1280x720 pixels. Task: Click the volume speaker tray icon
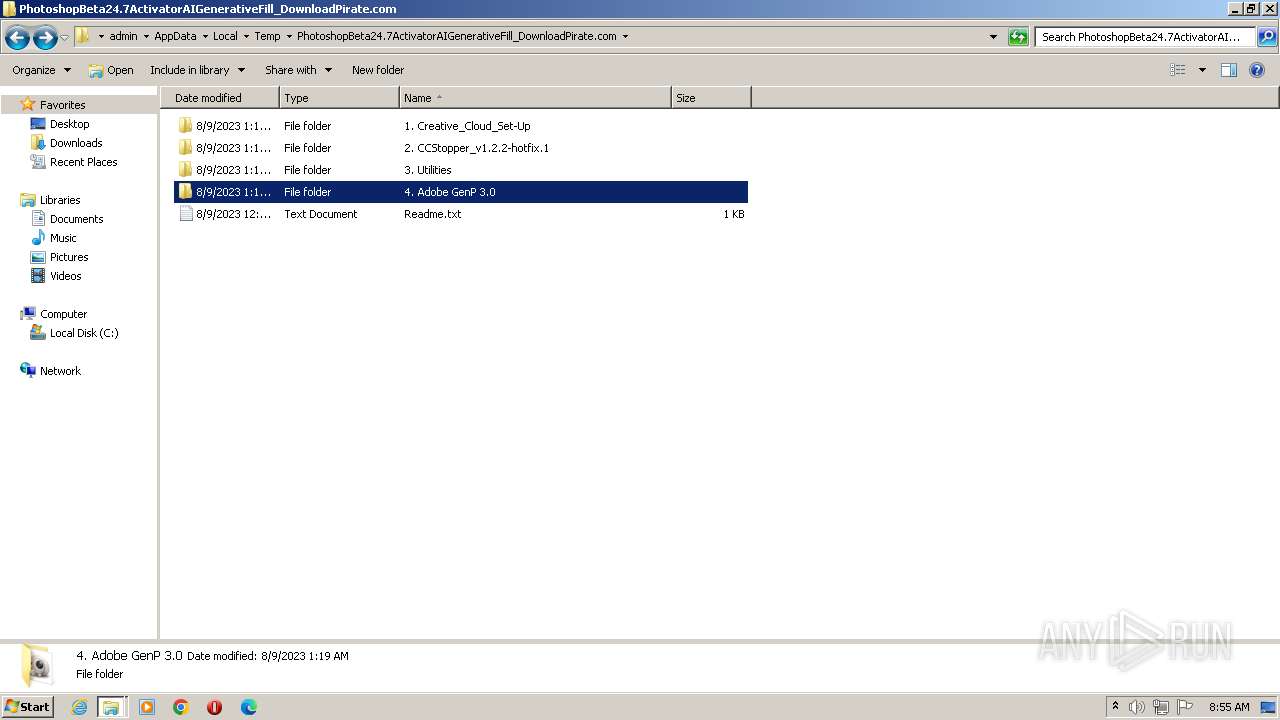1136,707
